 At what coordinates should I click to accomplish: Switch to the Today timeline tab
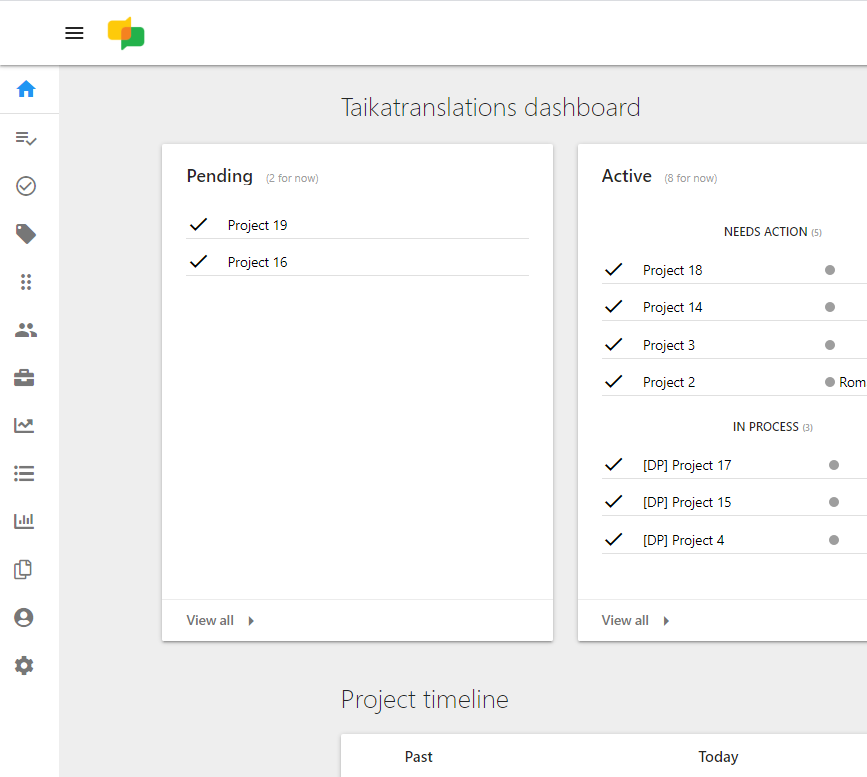coord(718,757)
